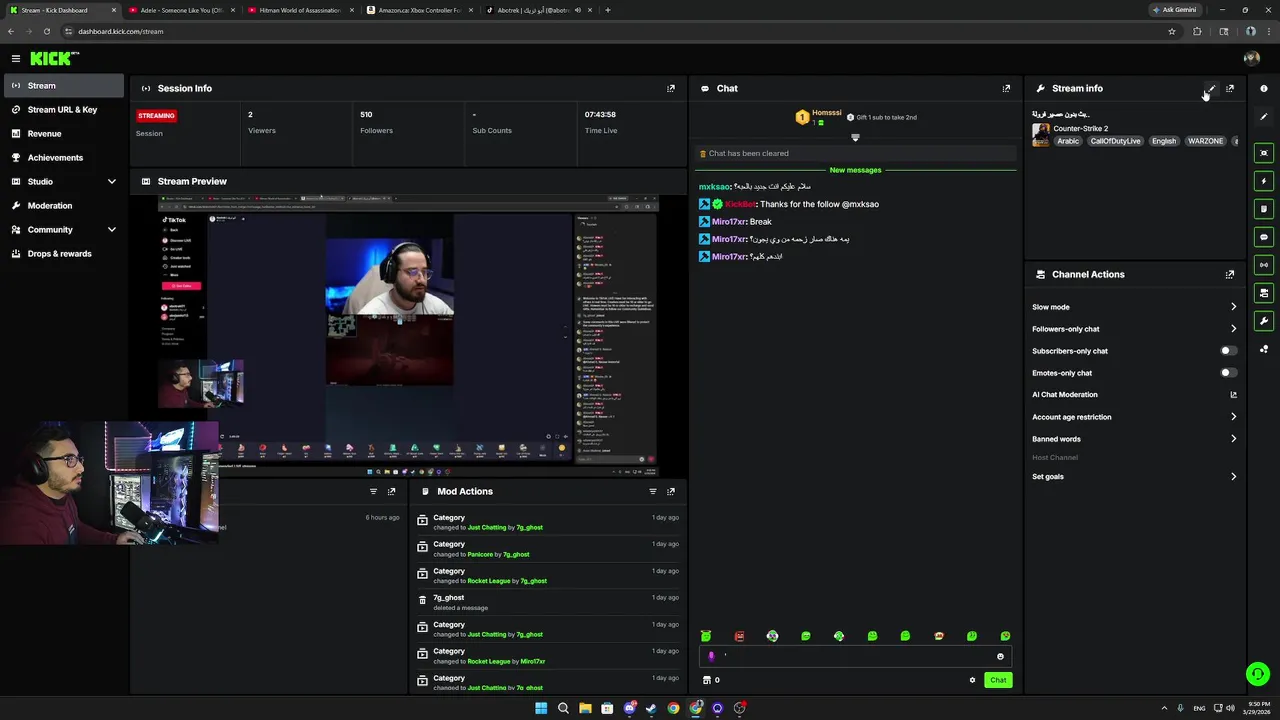Expand Set goals options
This screenshot has height=720, width=1280.
click(1233, 477)
